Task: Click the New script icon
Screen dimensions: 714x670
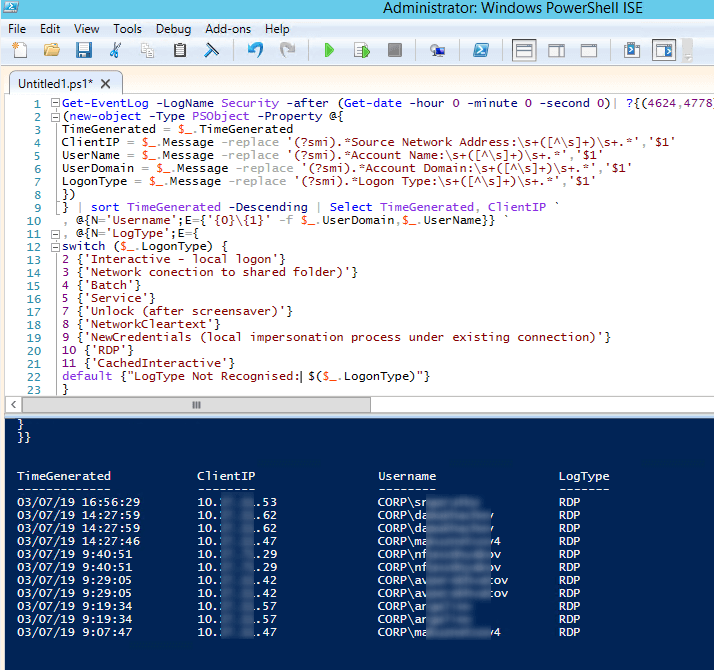Action: (x=20, y=50)
